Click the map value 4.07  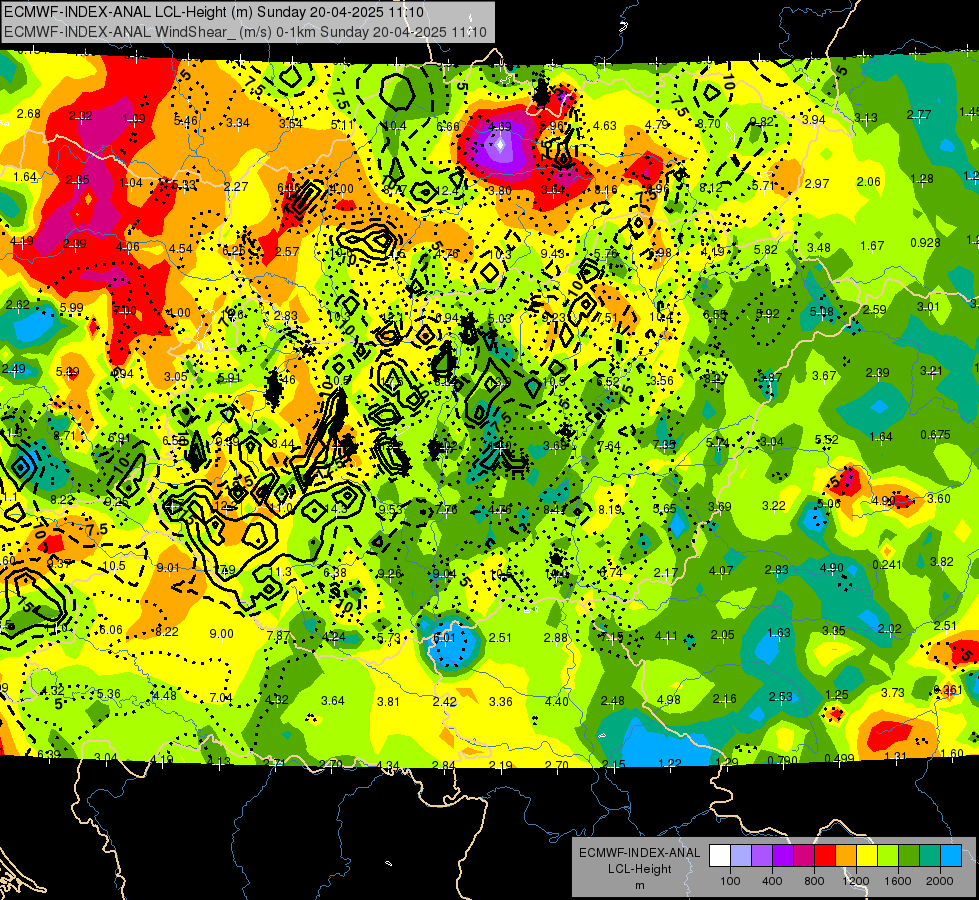(721, 570)
